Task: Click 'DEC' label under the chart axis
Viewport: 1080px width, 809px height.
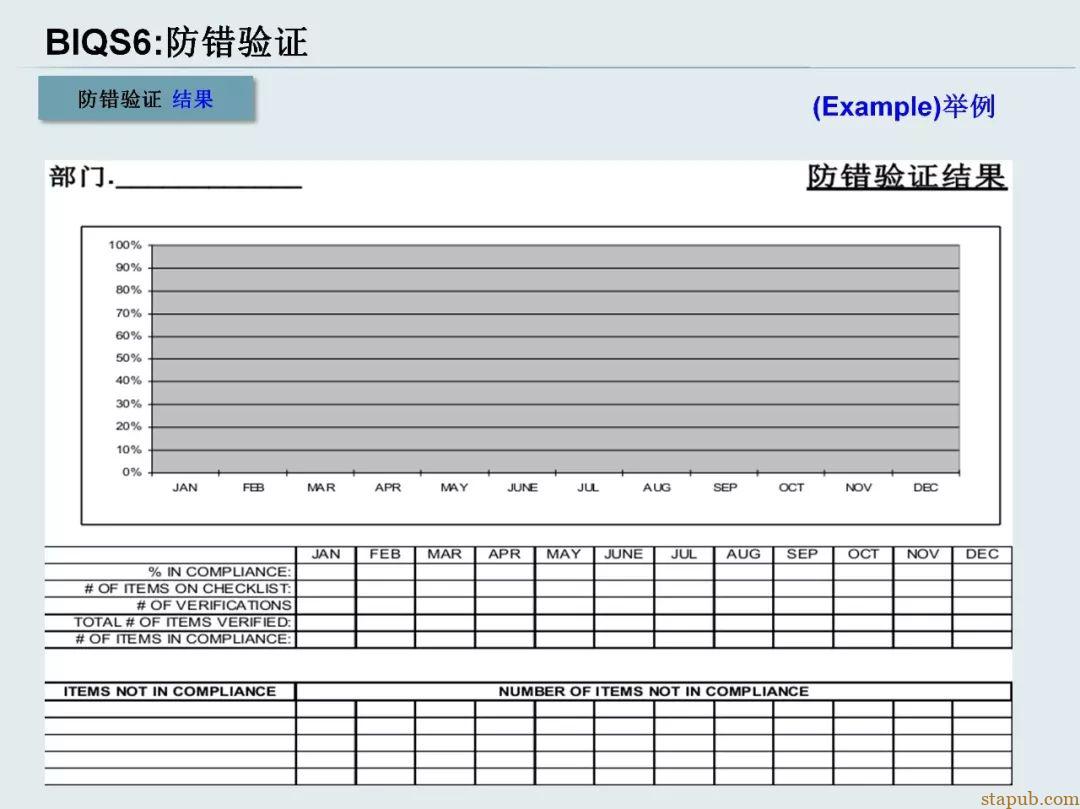Action: pos(925,487)
